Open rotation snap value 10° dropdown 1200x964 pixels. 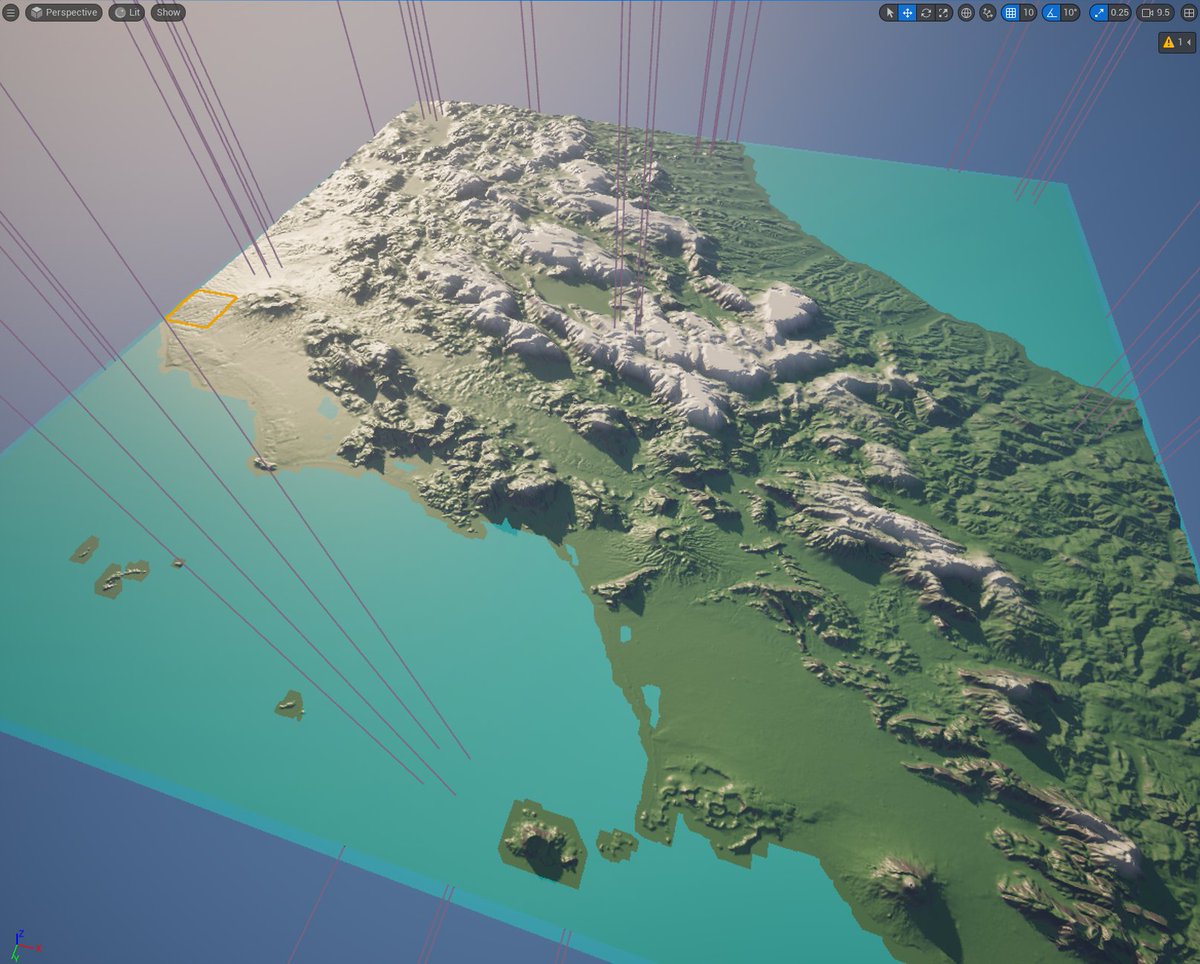pos(1070,13)
